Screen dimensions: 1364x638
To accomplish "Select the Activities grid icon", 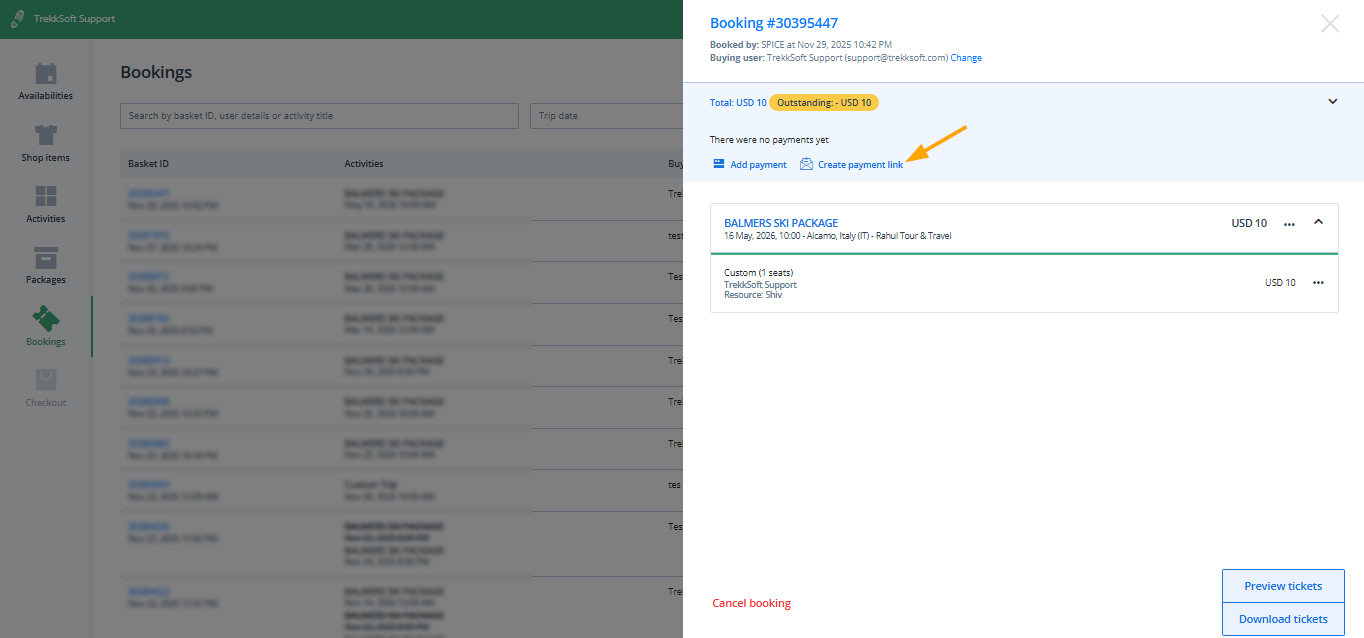I will [46, 196].
